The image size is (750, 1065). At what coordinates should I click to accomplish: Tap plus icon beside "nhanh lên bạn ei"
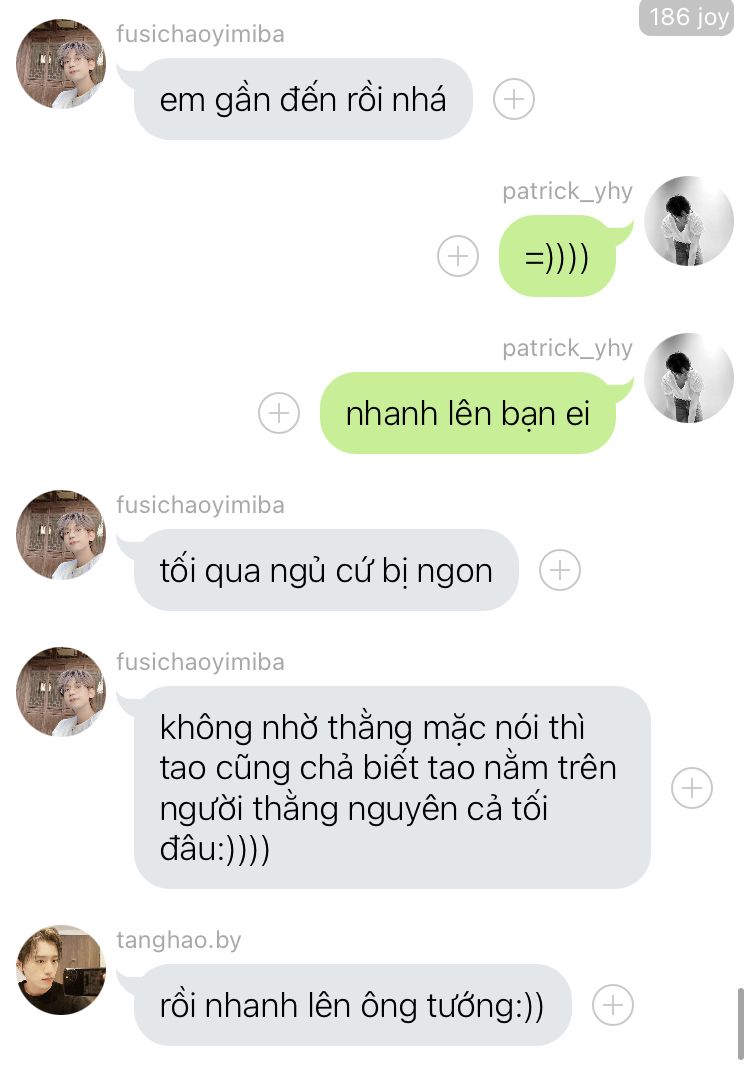click(x=279, y=413)
